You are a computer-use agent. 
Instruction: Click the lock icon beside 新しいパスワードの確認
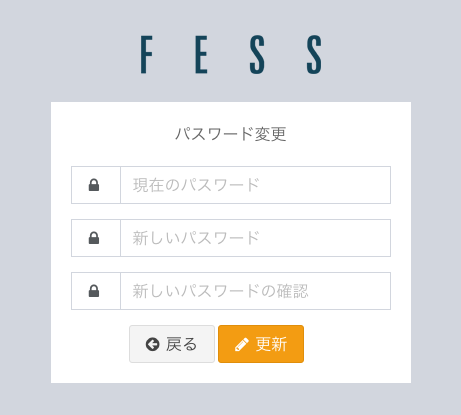pyautogui.click(x=94, y=291)
